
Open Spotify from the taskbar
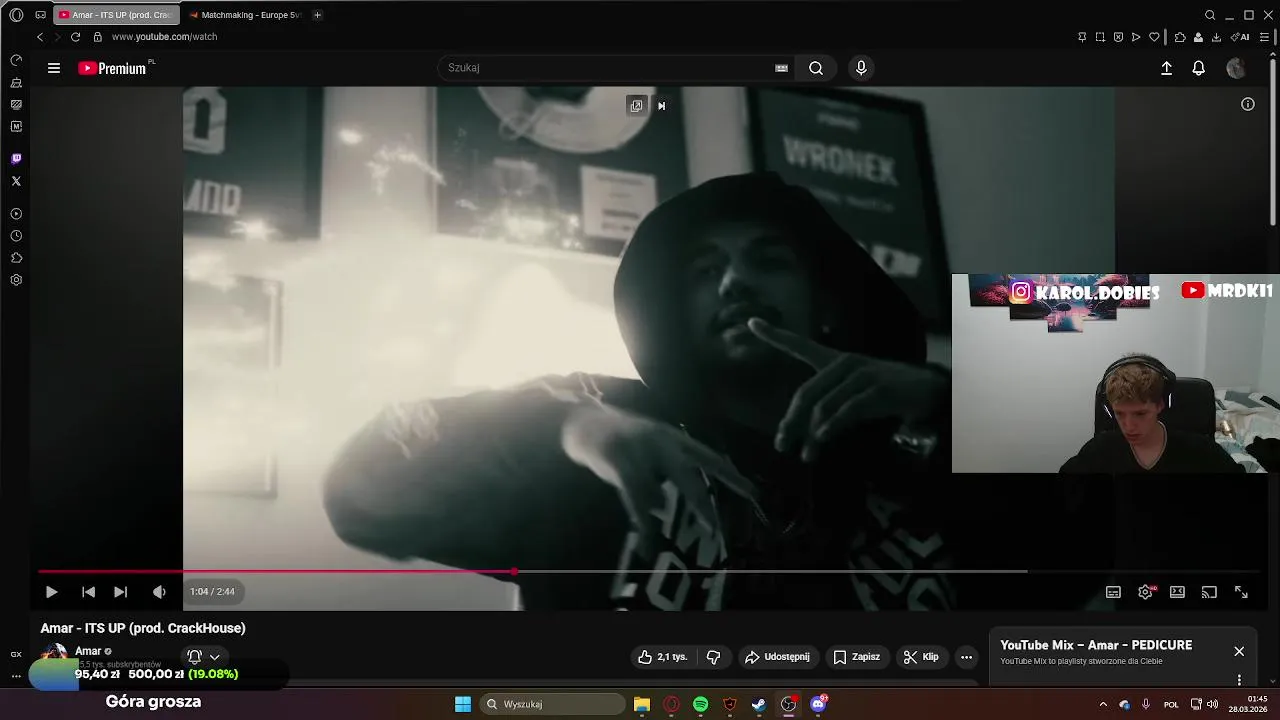[700, 704]
